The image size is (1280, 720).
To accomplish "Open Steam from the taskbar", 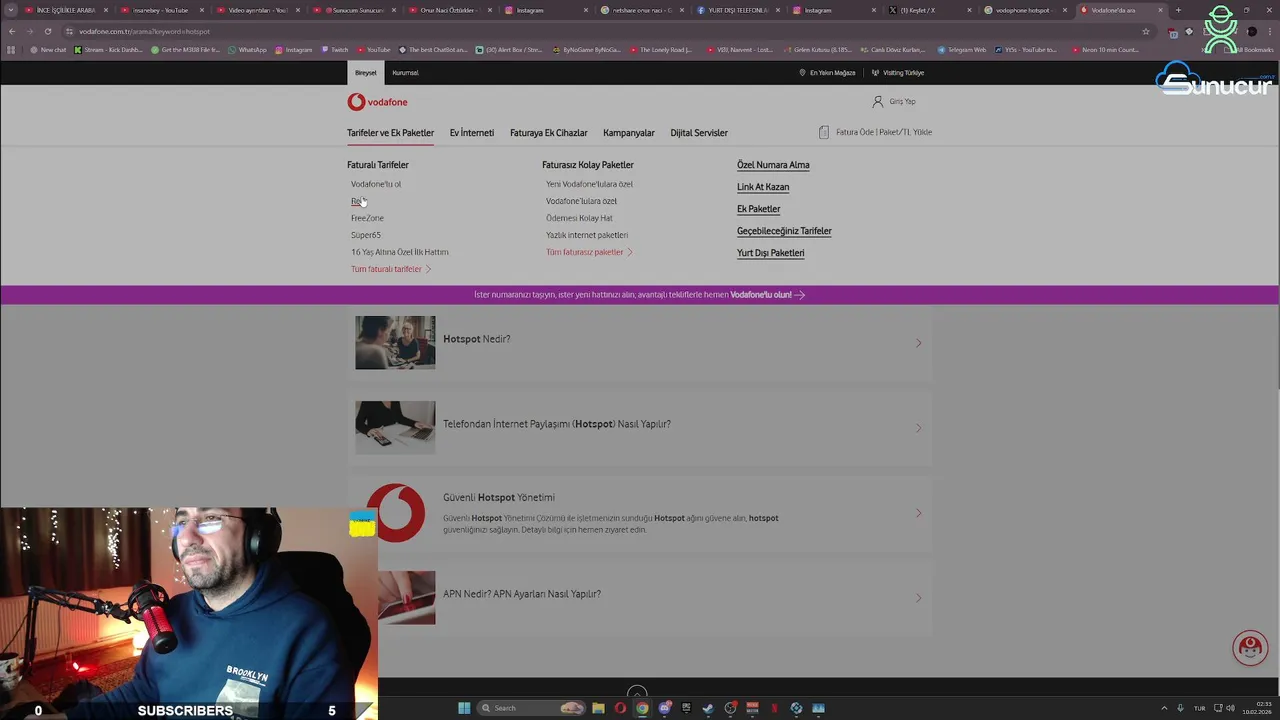I will click(708, 708).
